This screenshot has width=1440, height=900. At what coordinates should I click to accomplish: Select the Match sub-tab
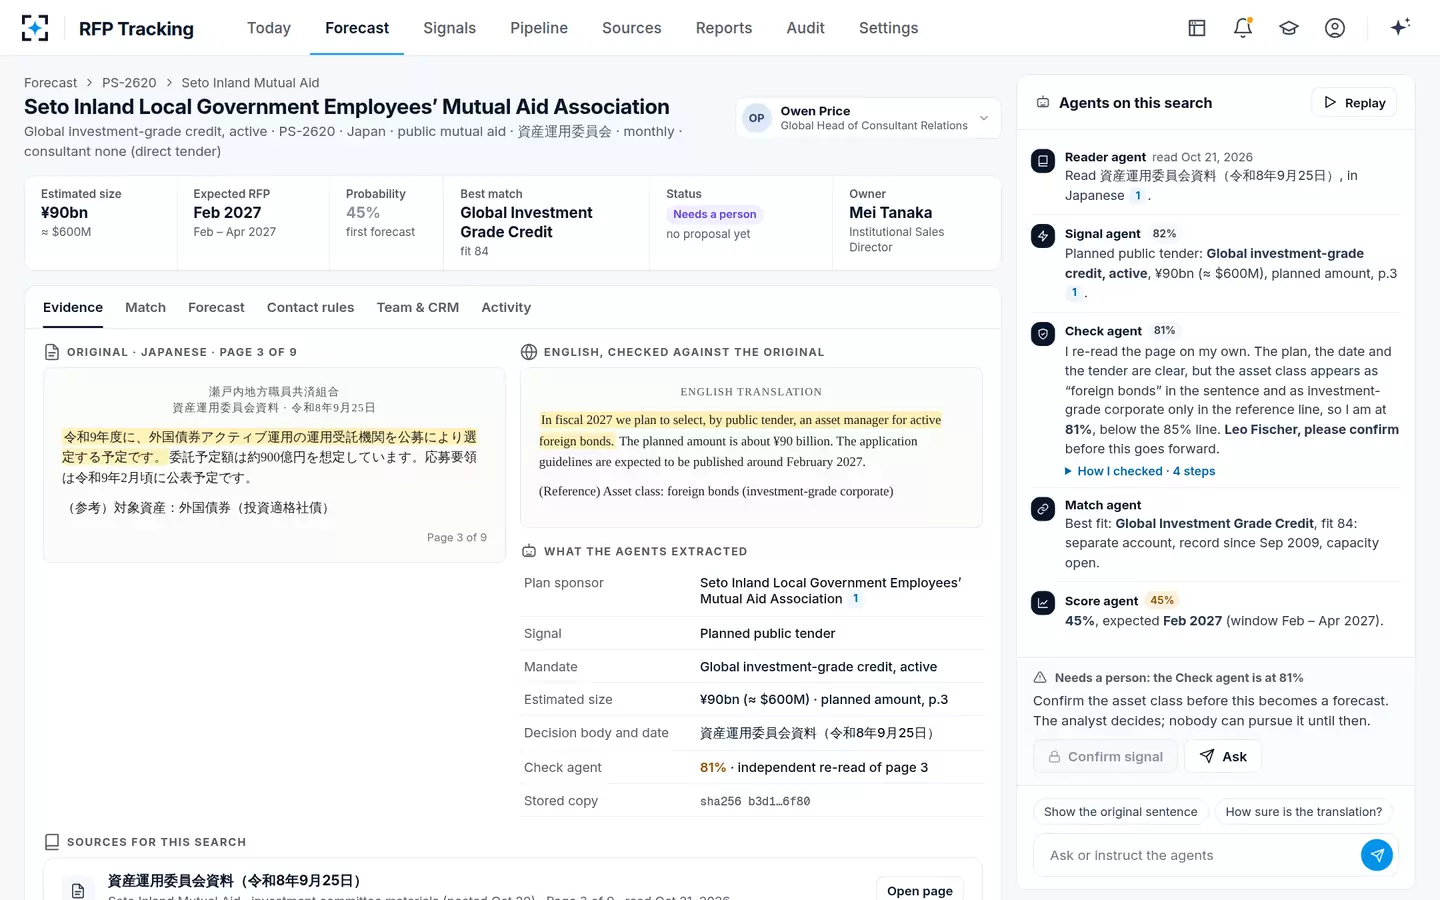coord(145,307)
